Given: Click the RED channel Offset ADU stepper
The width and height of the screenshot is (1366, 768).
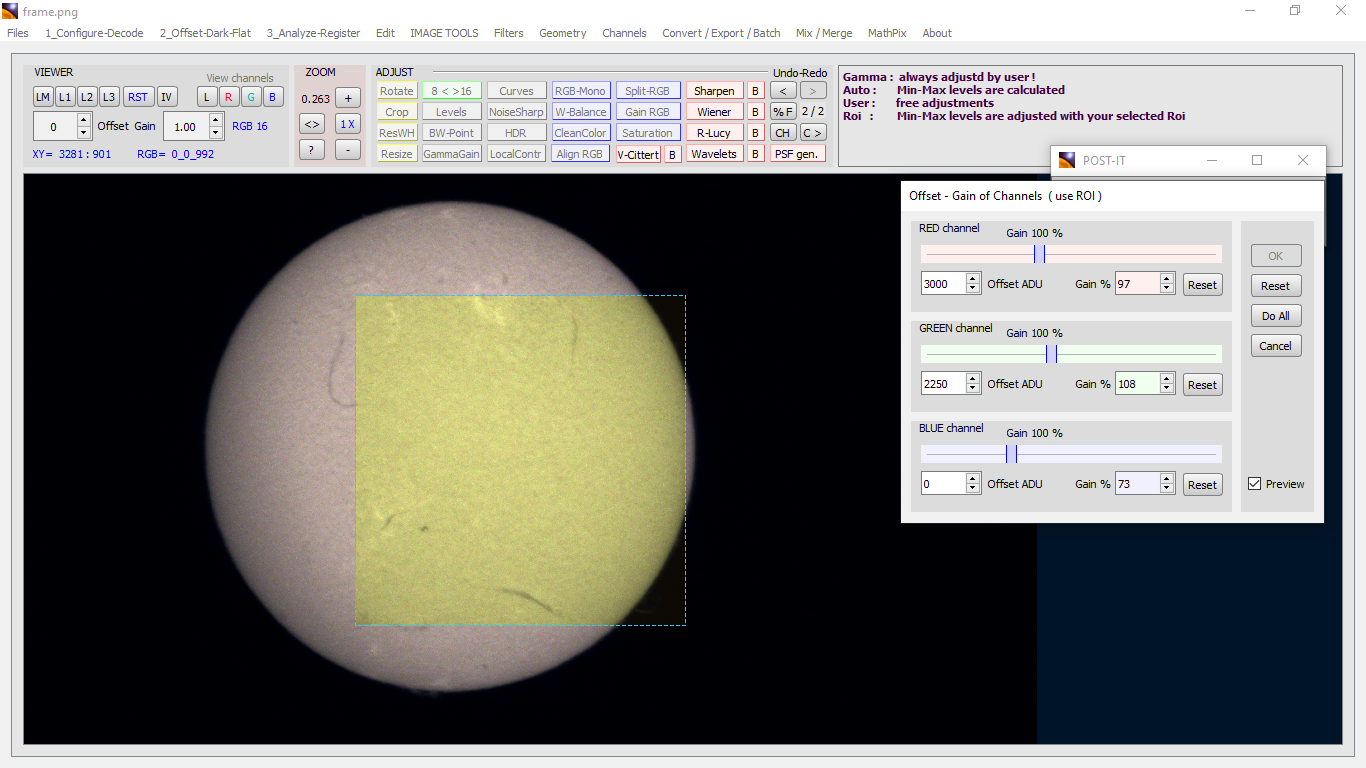Looking at the screenshot, I should tap(973, 284).
